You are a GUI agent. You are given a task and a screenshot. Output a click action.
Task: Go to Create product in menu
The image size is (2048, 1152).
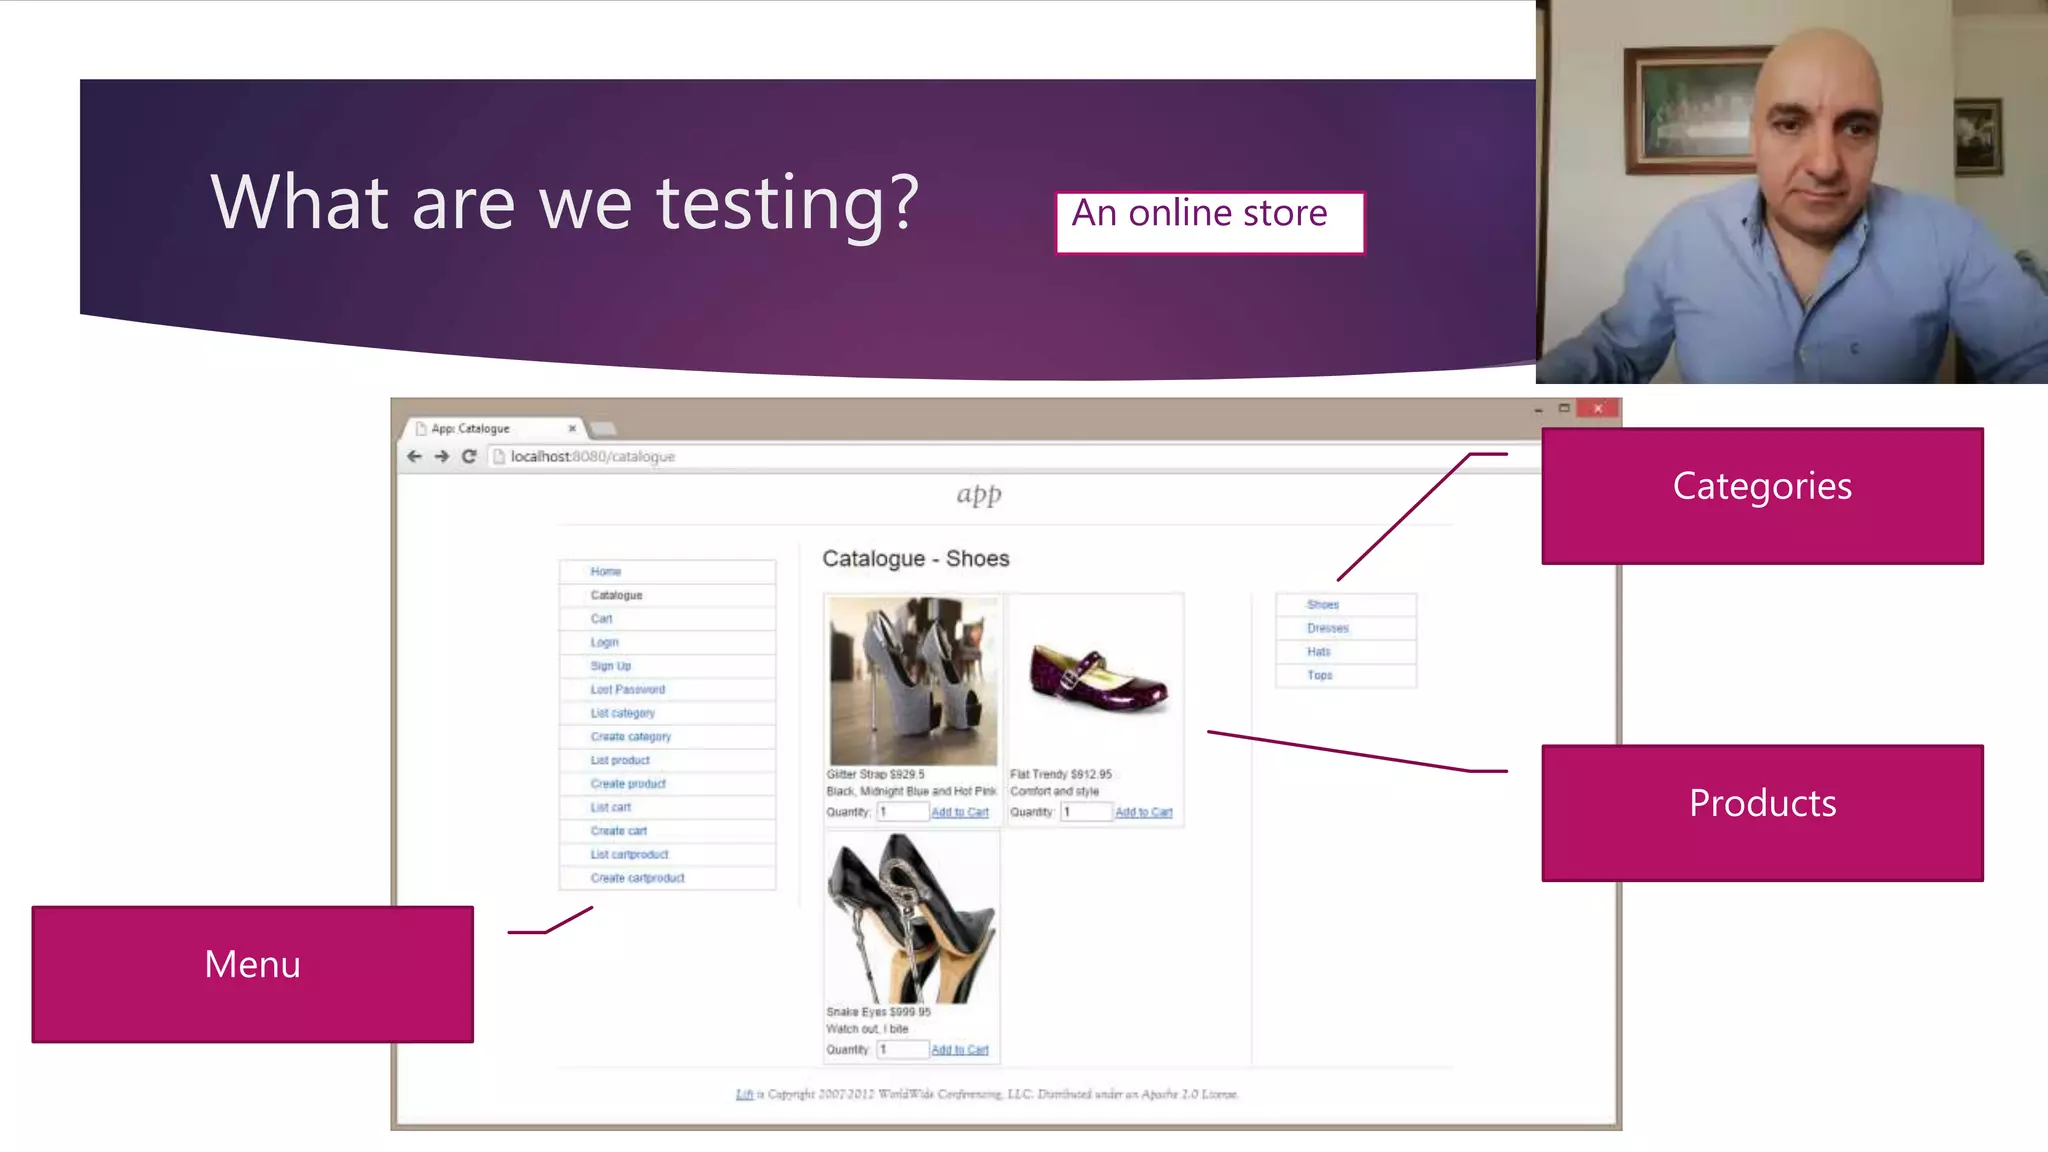(627, 784)
